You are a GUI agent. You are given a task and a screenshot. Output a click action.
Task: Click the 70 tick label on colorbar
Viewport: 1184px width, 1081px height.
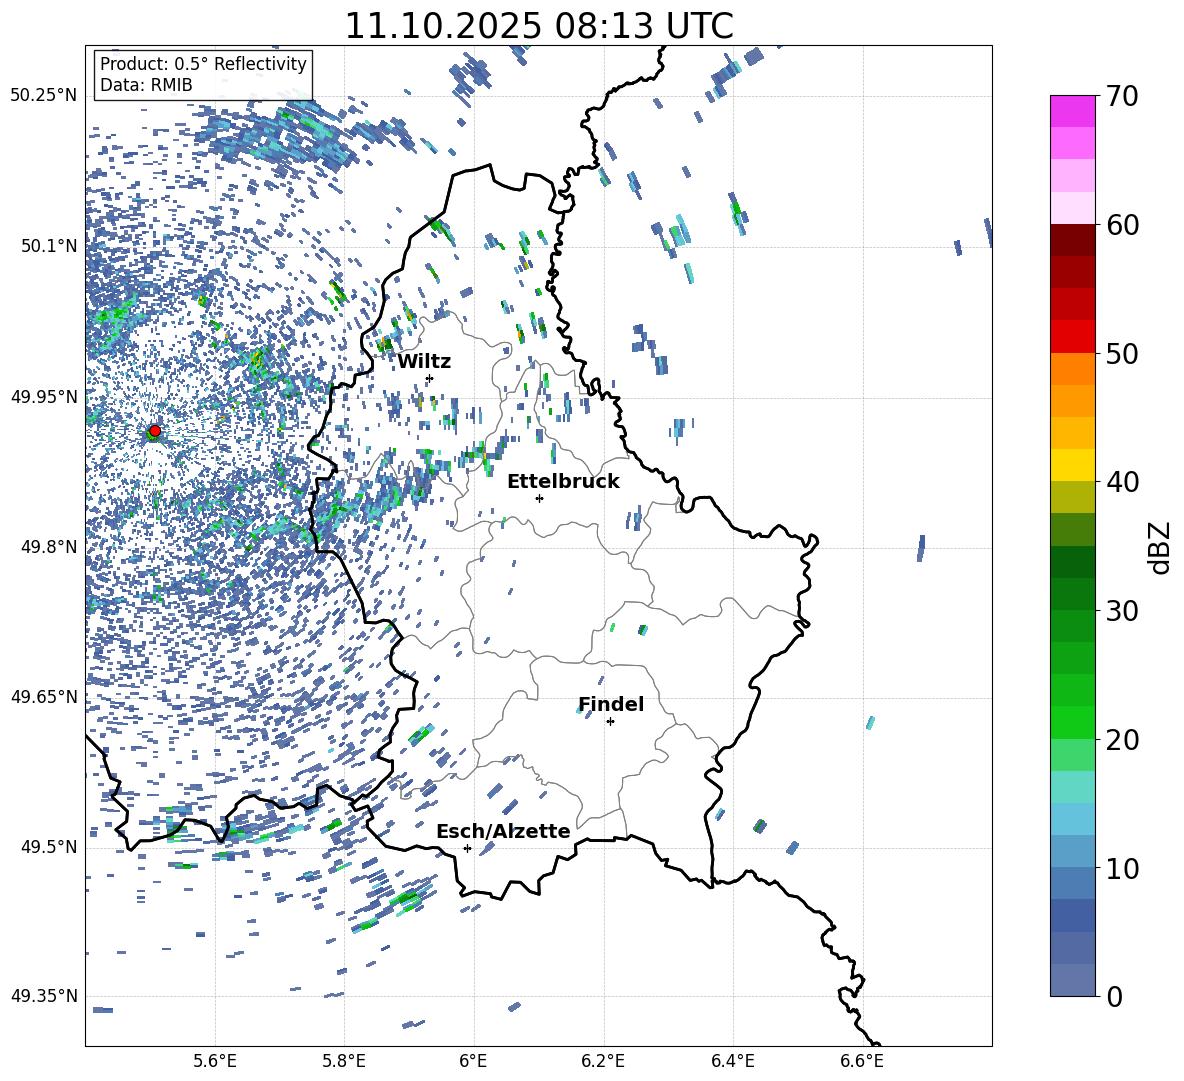pos(1125,96)
